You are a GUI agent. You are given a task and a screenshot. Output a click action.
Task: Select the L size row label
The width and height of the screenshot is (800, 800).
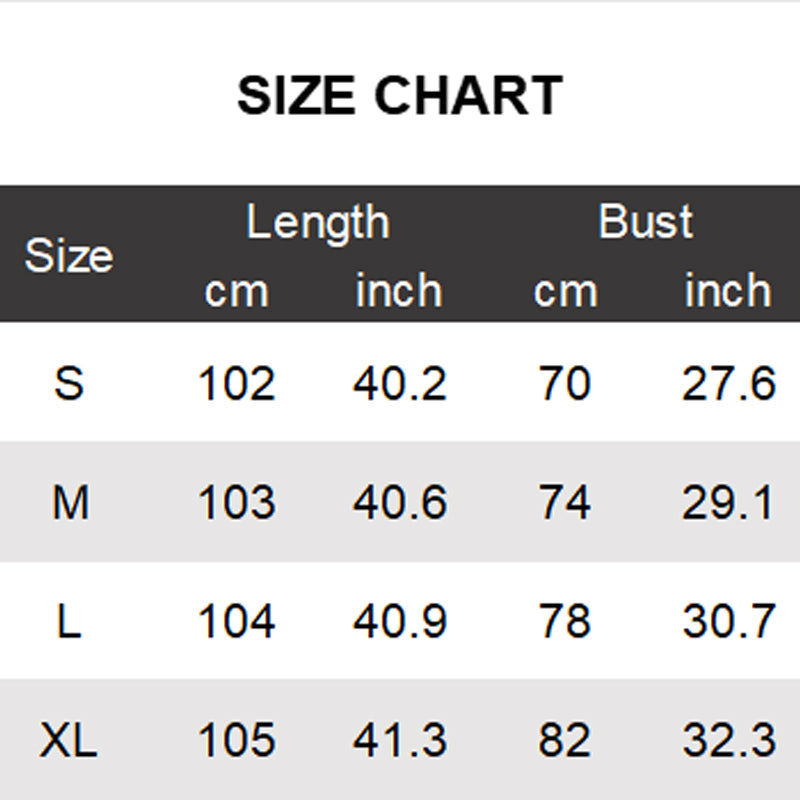click(x=68, y=622)
